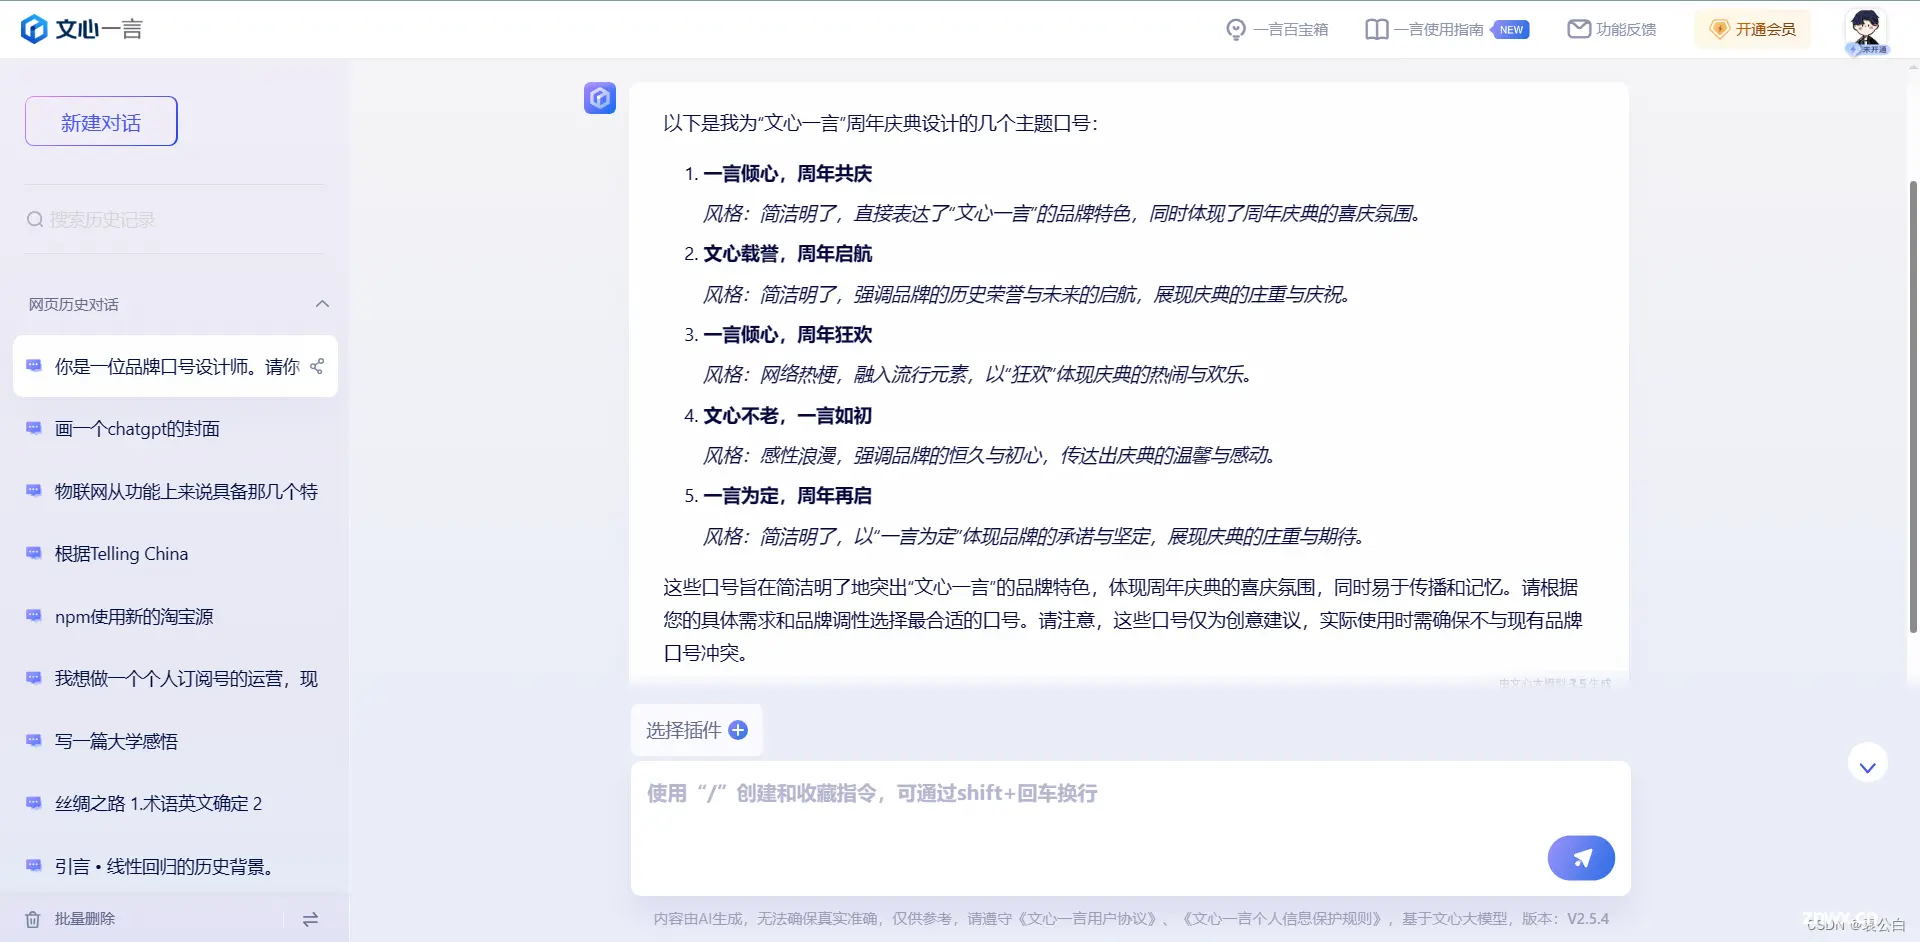Click the 文心一言 logo icon
This screenshot has height=942, width=1920.
point(33,29)
